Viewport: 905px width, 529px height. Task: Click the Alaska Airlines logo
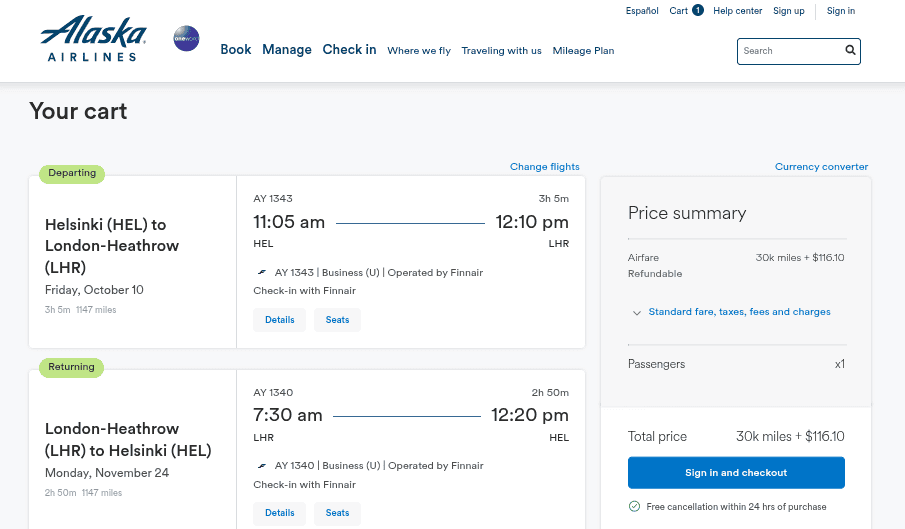tap(94, 39)
